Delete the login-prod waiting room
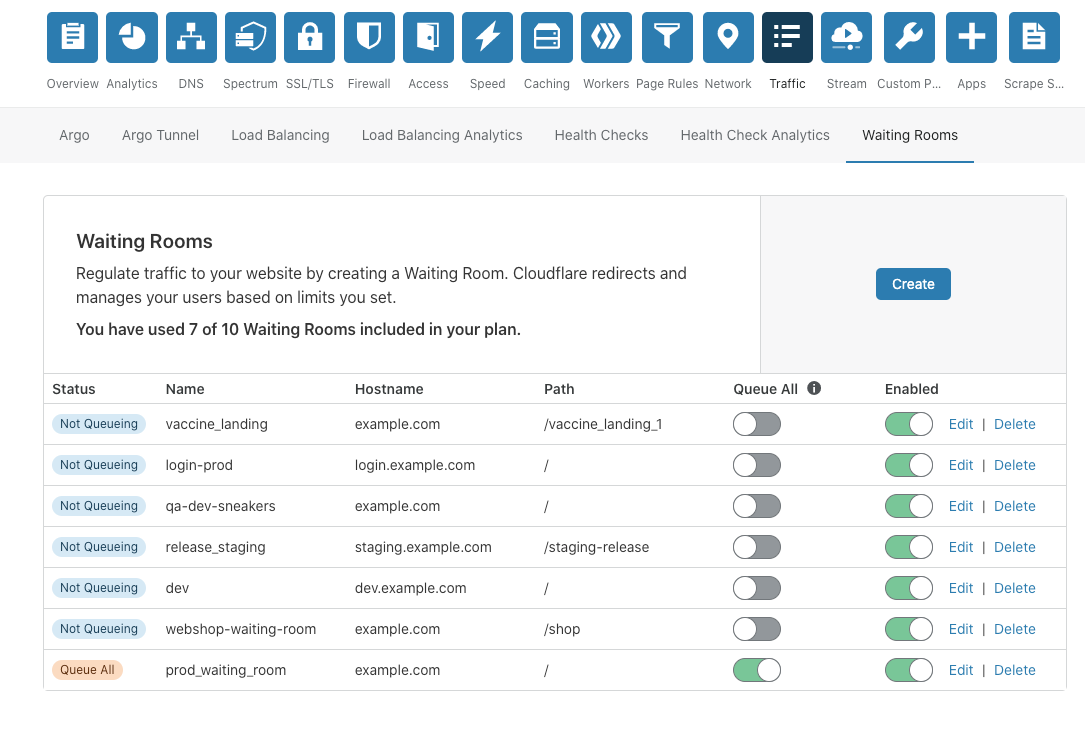Image resolution: width=1085 pixels, height=735 pixels. pyautogui.click(x=1014, y=465)
